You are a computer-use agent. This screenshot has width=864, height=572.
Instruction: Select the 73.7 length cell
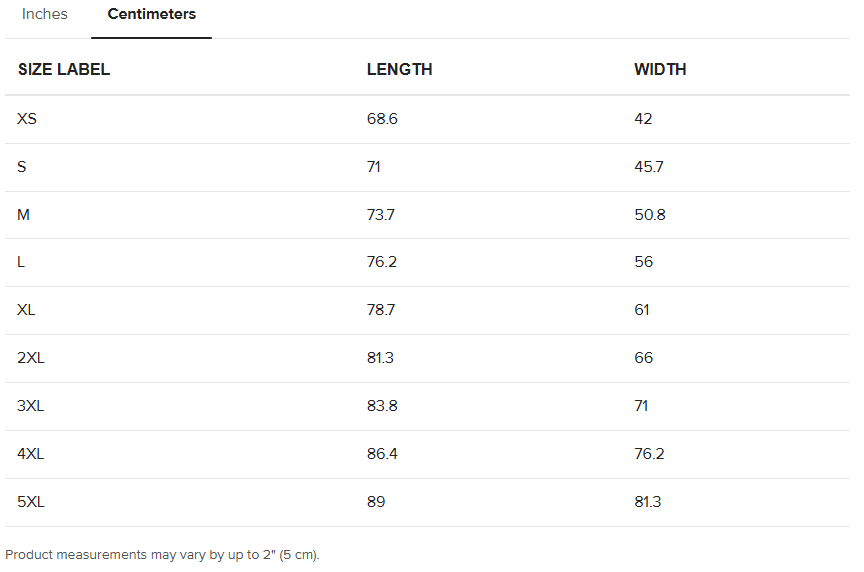click(381, 215)
